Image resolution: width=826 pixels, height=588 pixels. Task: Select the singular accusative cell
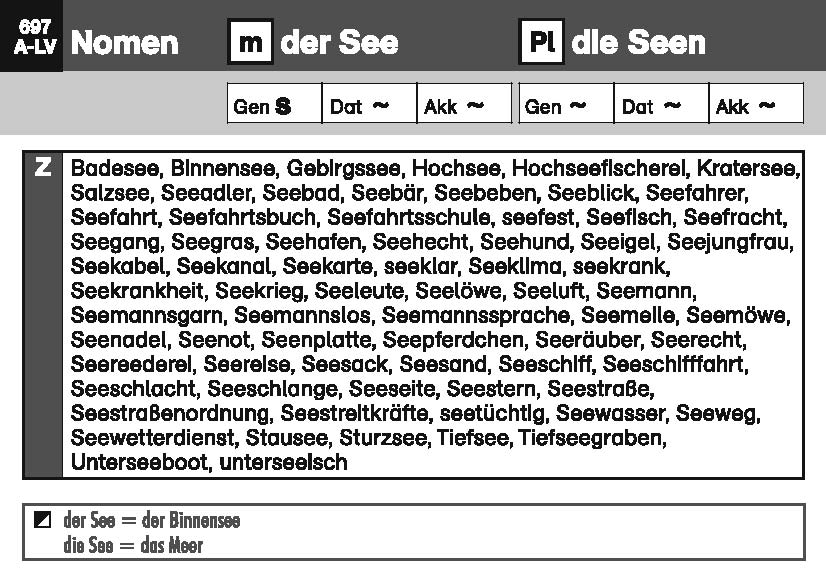point(464,105)
